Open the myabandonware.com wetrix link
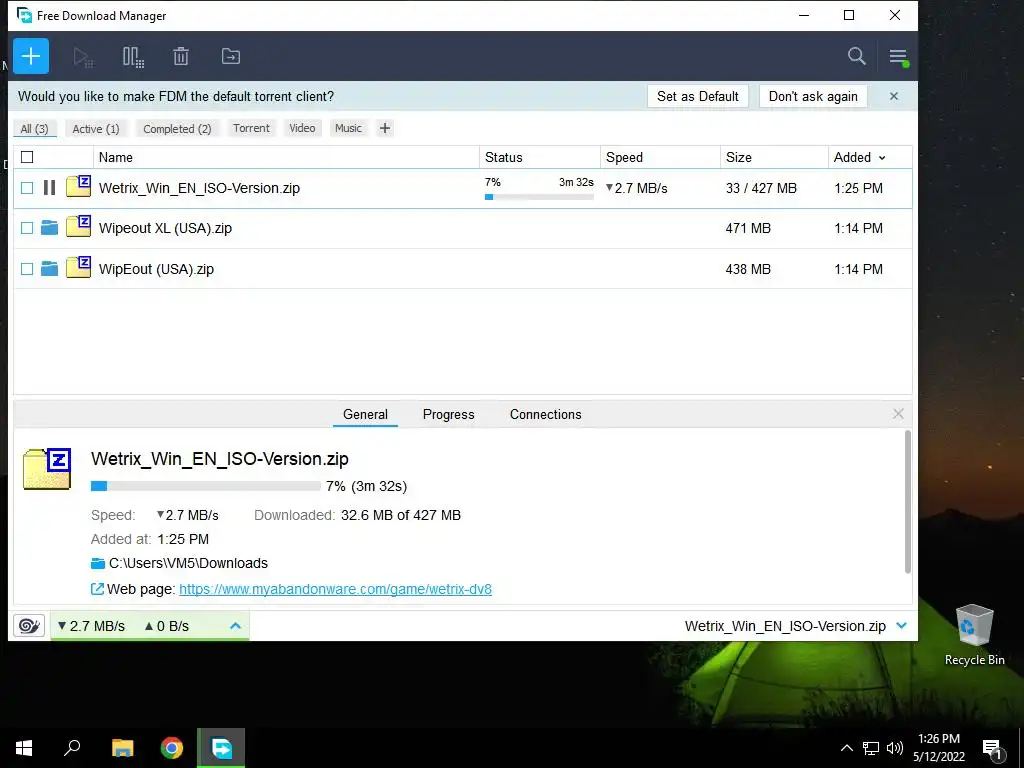The image size is (1024, 768). (335, 589)
